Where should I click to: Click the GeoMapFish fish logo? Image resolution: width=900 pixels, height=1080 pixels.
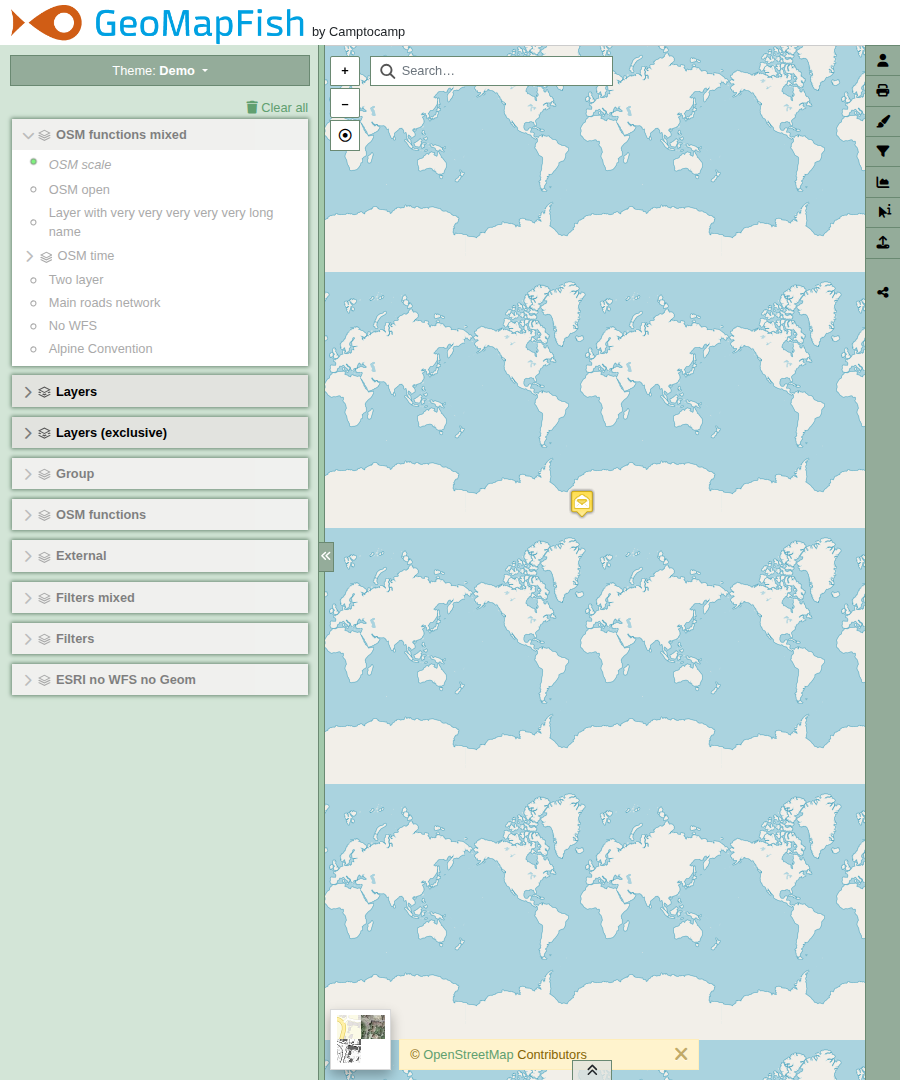(x=47, y=23)
